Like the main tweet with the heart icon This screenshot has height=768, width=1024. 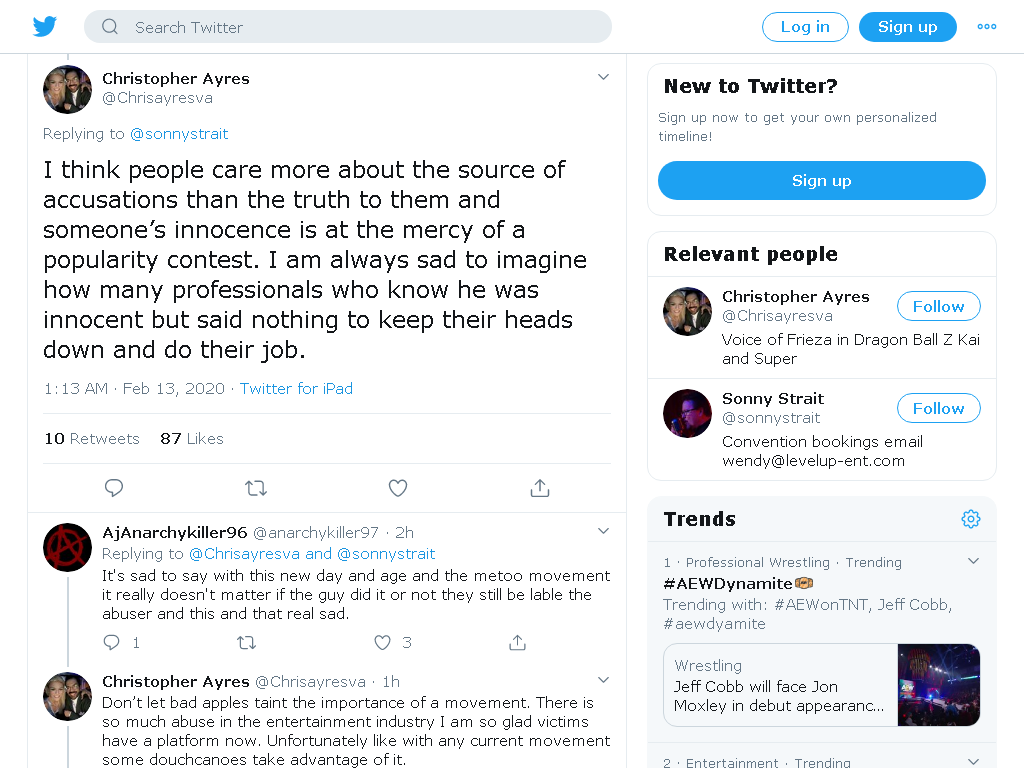[x=398, y=488]
